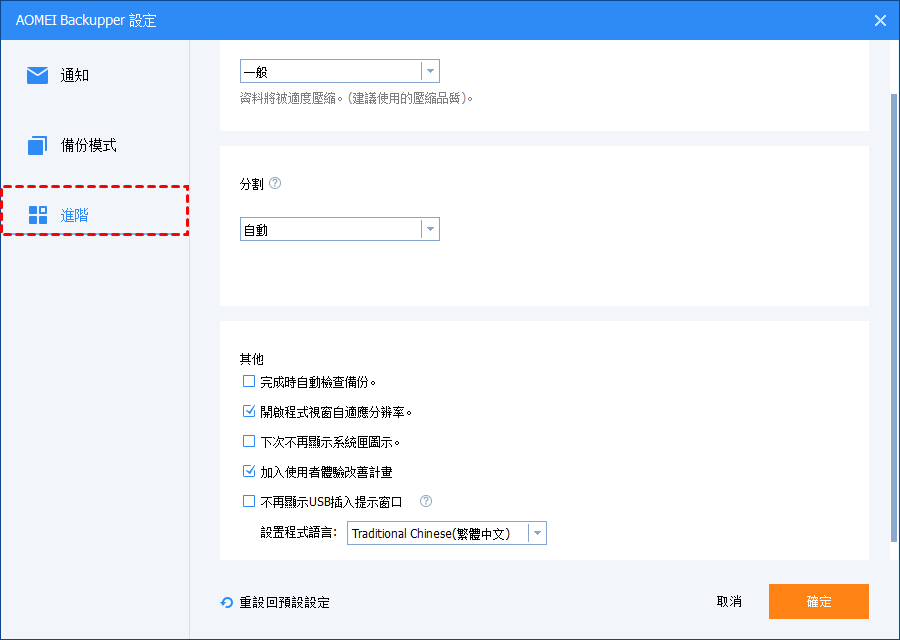The height and width of the screenshot is (640, 900).
Task: Confirm settings with the 確定 button
Action: [x=818, y=602]
